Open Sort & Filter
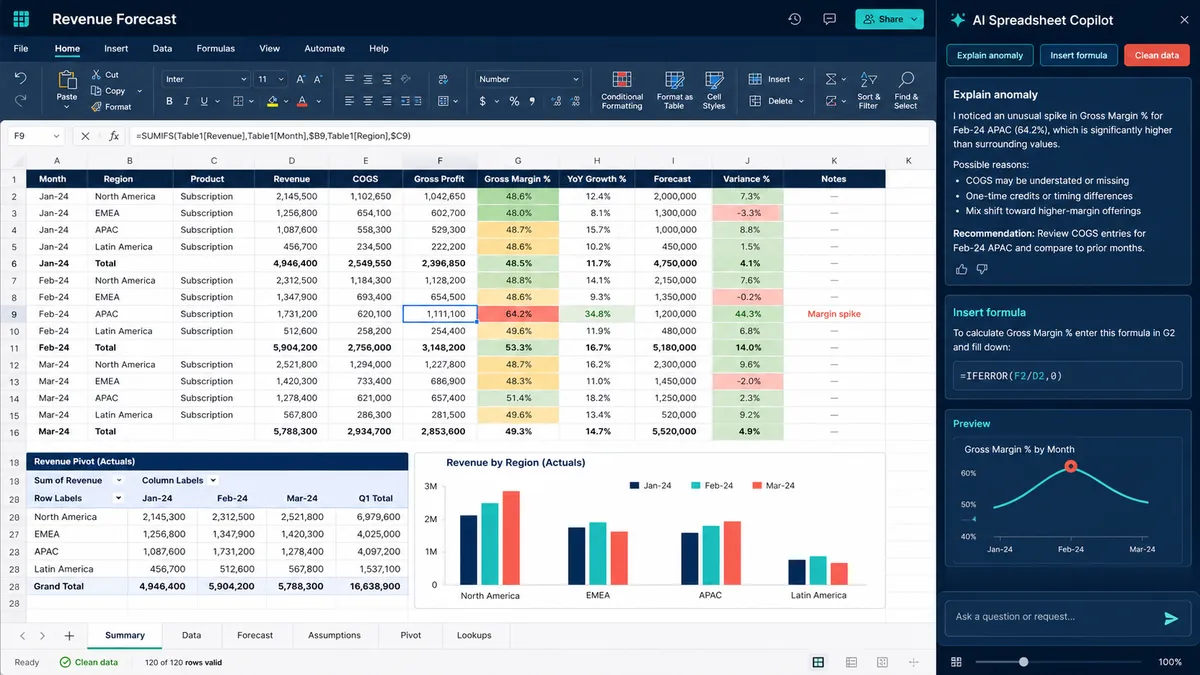Image resolution: width=1200 pixels, height=675 pixels. [868, 90]
